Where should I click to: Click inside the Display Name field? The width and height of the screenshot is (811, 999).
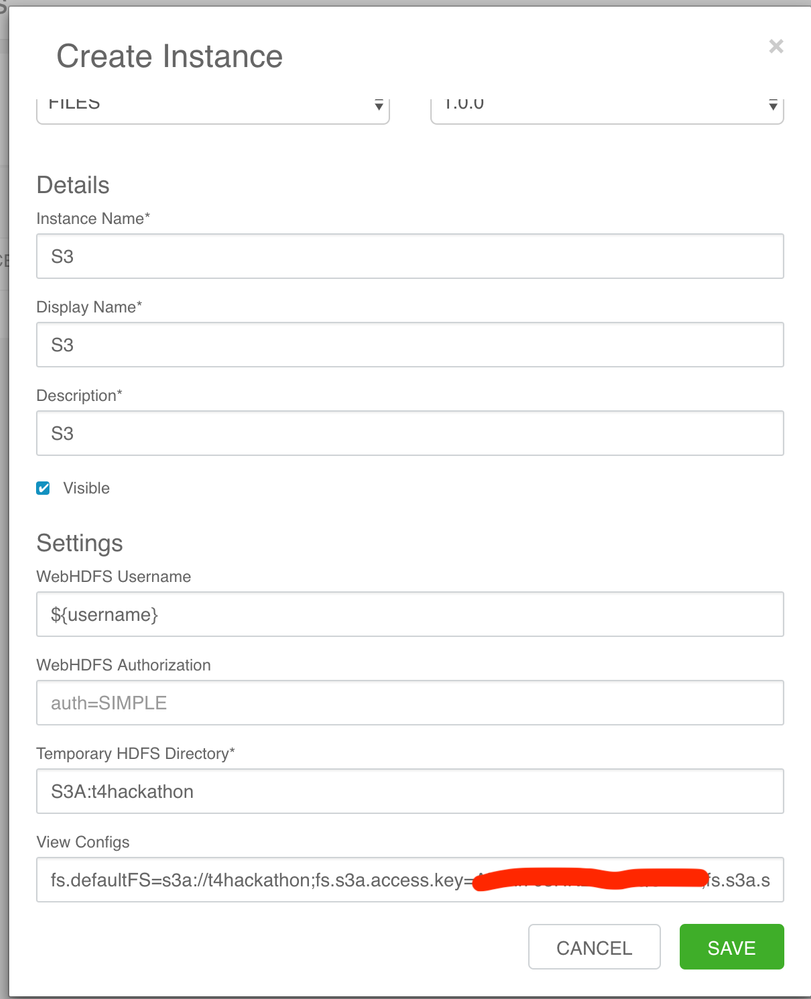(x=410, y=345)
